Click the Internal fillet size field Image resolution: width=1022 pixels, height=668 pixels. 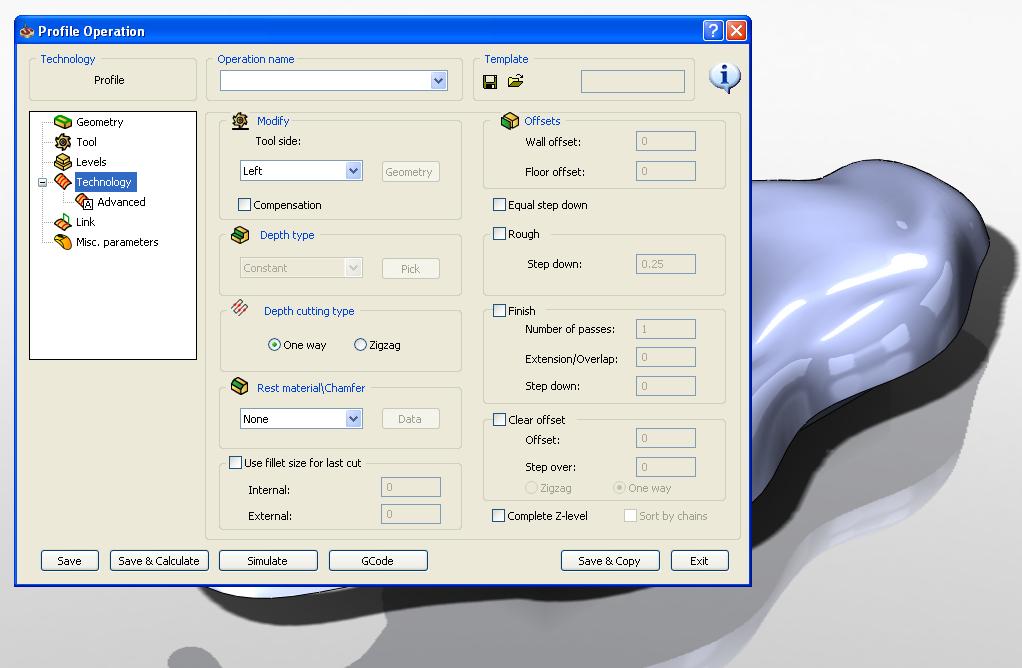[x=411, y=487]
